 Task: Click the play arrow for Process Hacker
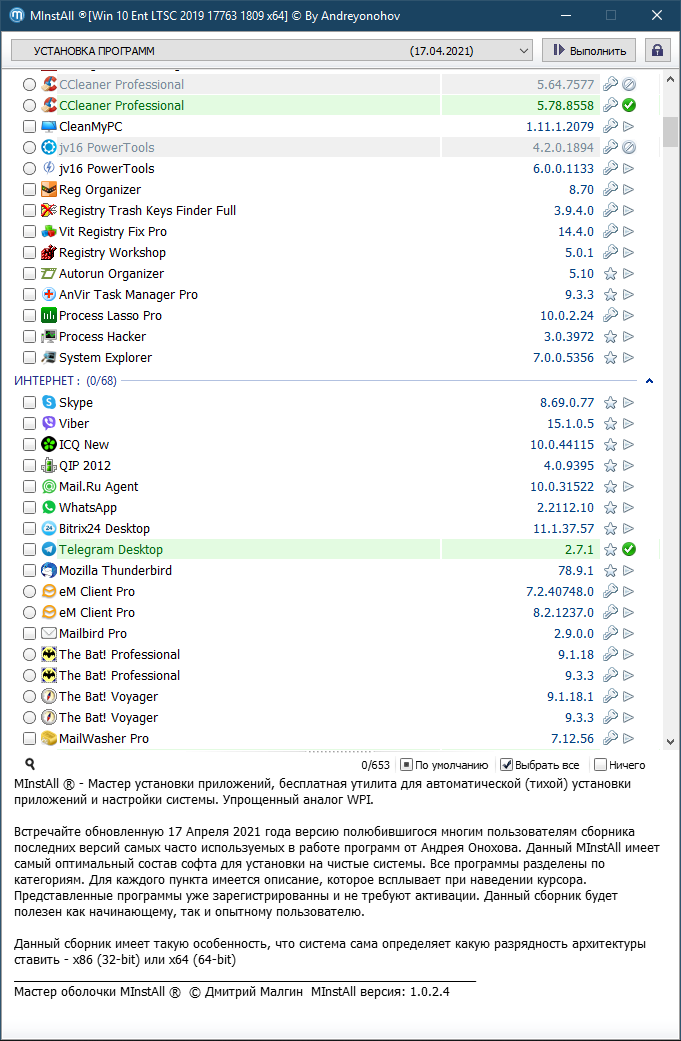[629, 337]
